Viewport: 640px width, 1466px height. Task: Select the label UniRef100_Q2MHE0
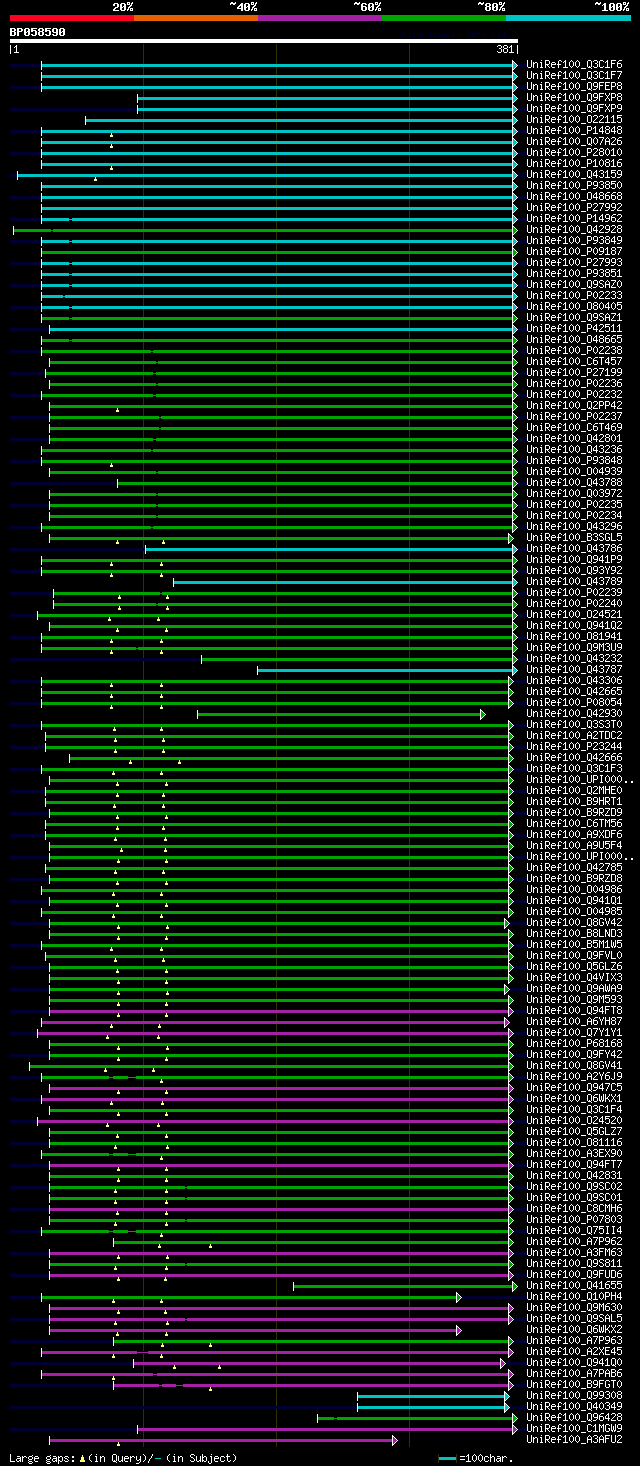574,791
